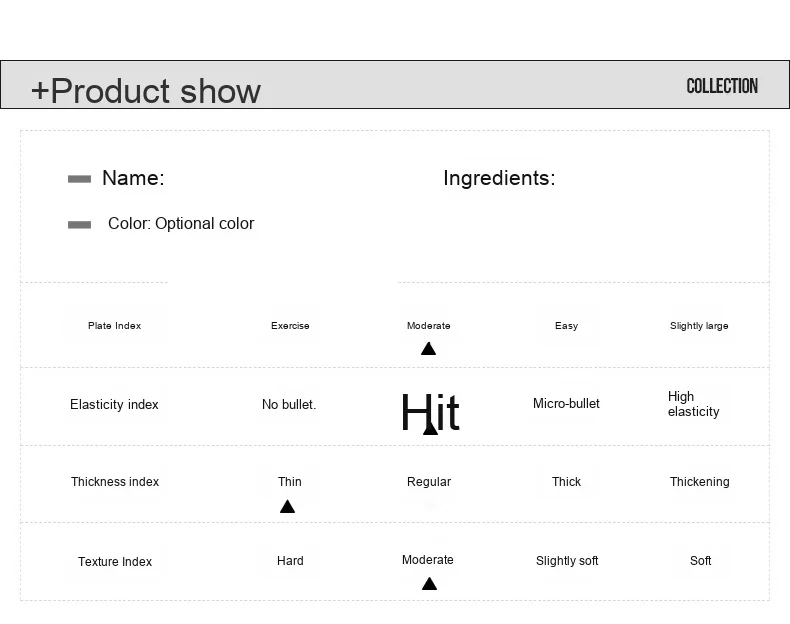The image size is (790, 624).
Task: Click the Elasticity index row label
Action: tap(114, 405)
